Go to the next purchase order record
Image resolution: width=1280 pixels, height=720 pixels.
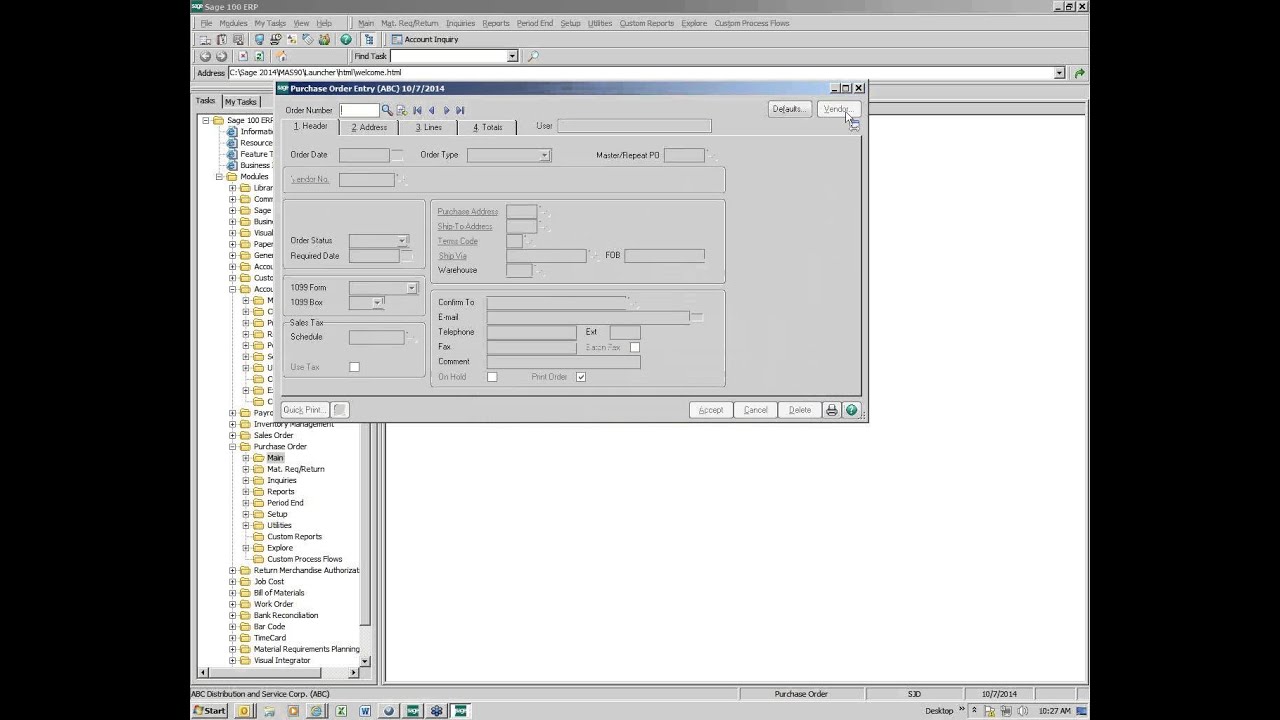[x=446, y=110]
